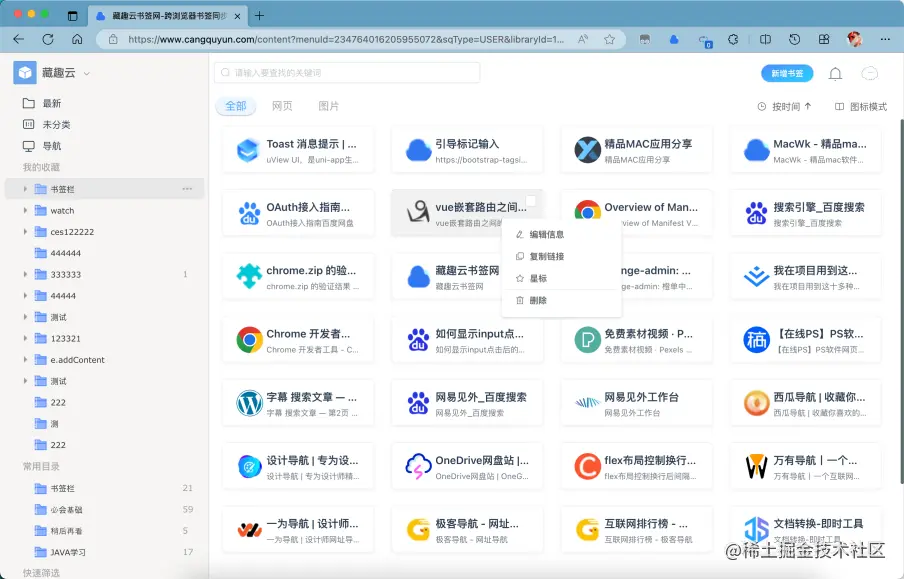Screen dimensions: 904x579
Task: Open more options dots on 书签栏 folder
Action: coord(187,189)
